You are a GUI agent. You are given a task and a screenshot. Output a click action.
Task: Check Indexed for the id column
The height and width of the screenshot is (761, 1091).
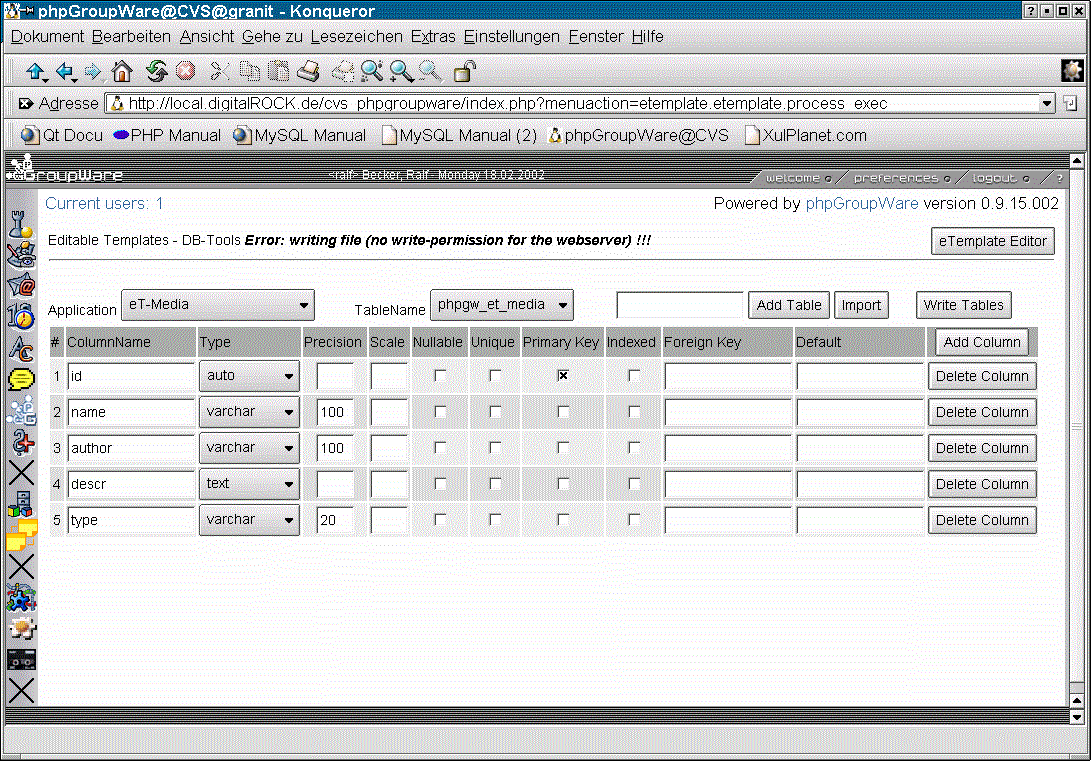tap(633, 376)
